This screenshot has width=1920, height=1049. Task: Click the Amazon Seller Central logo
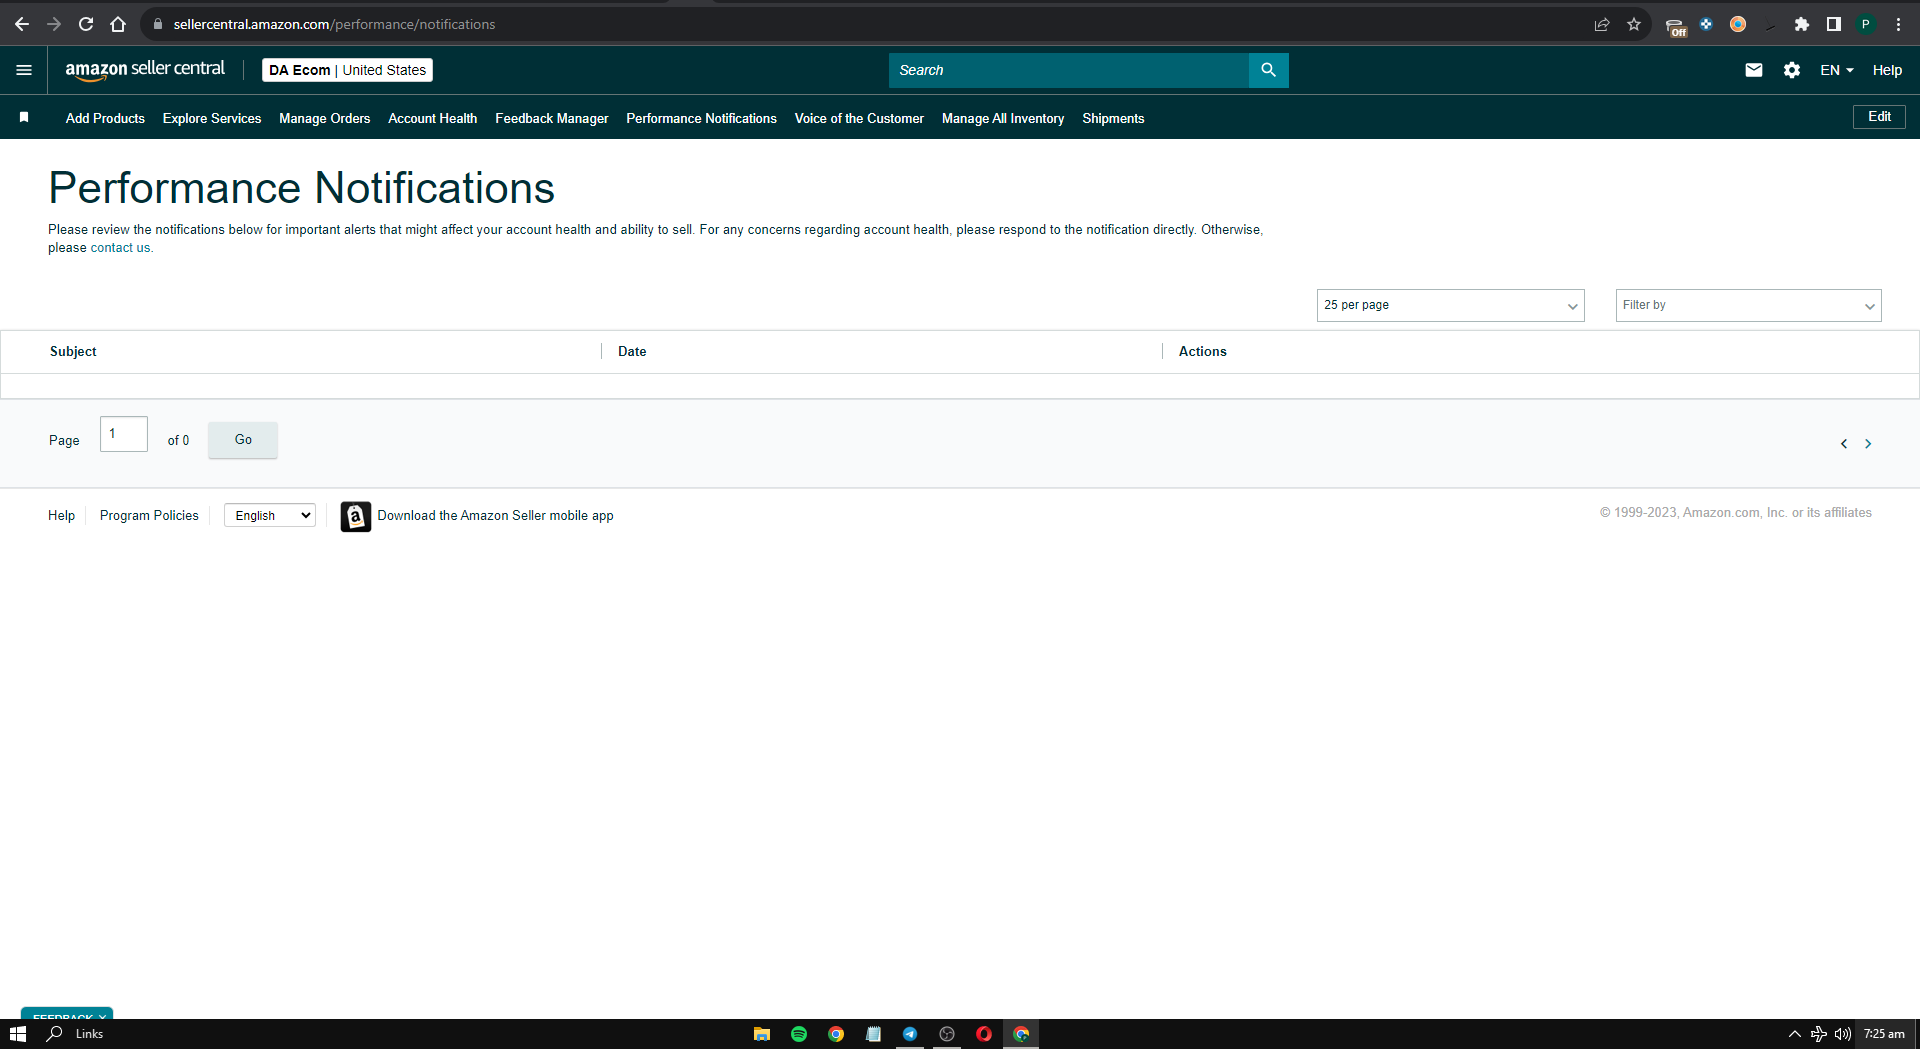click(145, 69)
